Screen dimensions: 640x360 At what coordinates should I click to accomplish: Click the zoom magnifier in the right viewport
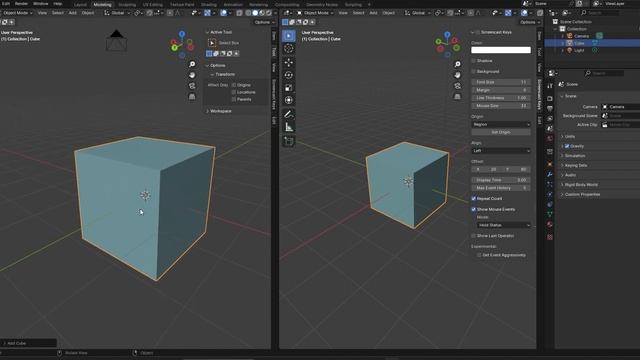tap(458, 64)
